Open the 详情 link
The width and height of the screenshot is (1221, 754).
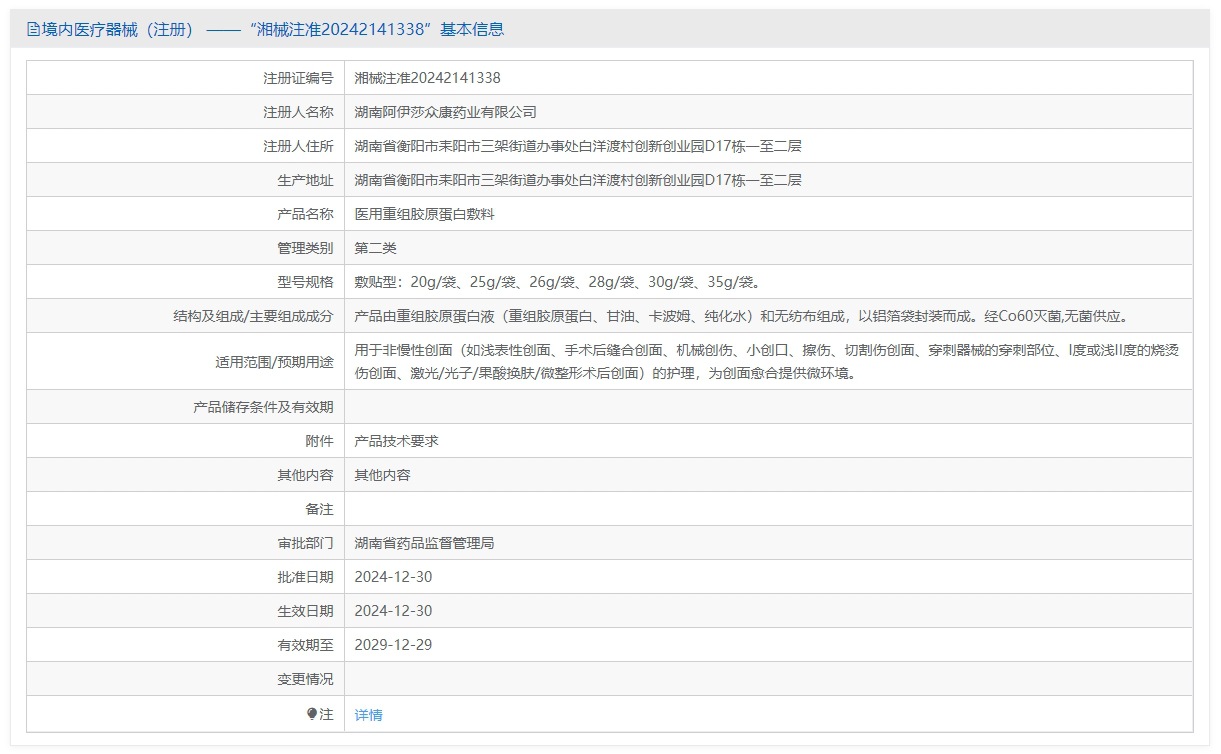[368, 715]
